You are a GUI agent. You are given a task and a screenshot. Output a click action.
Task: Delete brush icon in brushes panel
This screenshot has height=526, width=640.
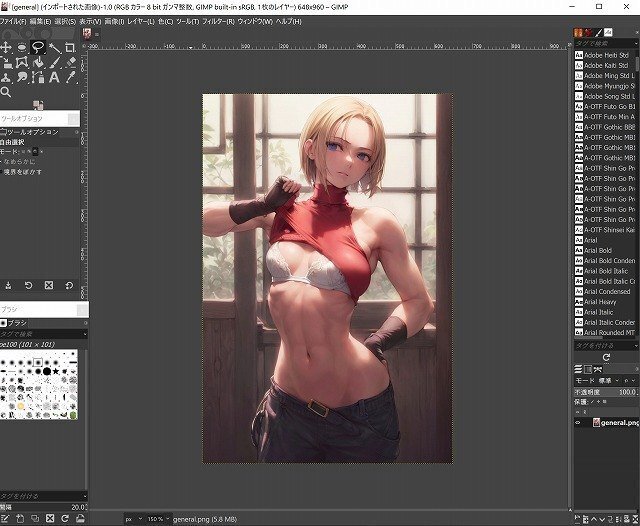[x=50, y=519]
